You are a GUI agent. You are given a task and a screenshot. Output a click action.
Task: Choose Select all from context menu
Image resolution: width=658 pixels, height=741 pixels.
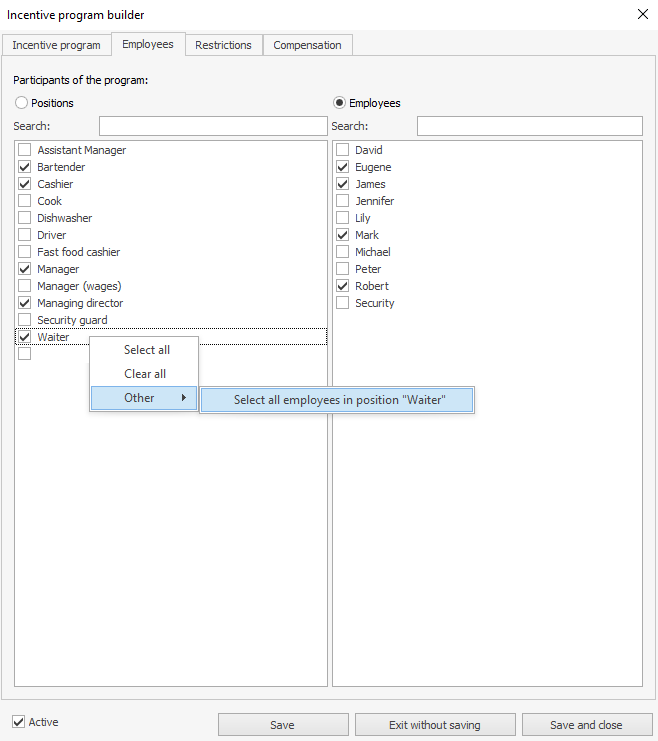click(x=146, y=350)
